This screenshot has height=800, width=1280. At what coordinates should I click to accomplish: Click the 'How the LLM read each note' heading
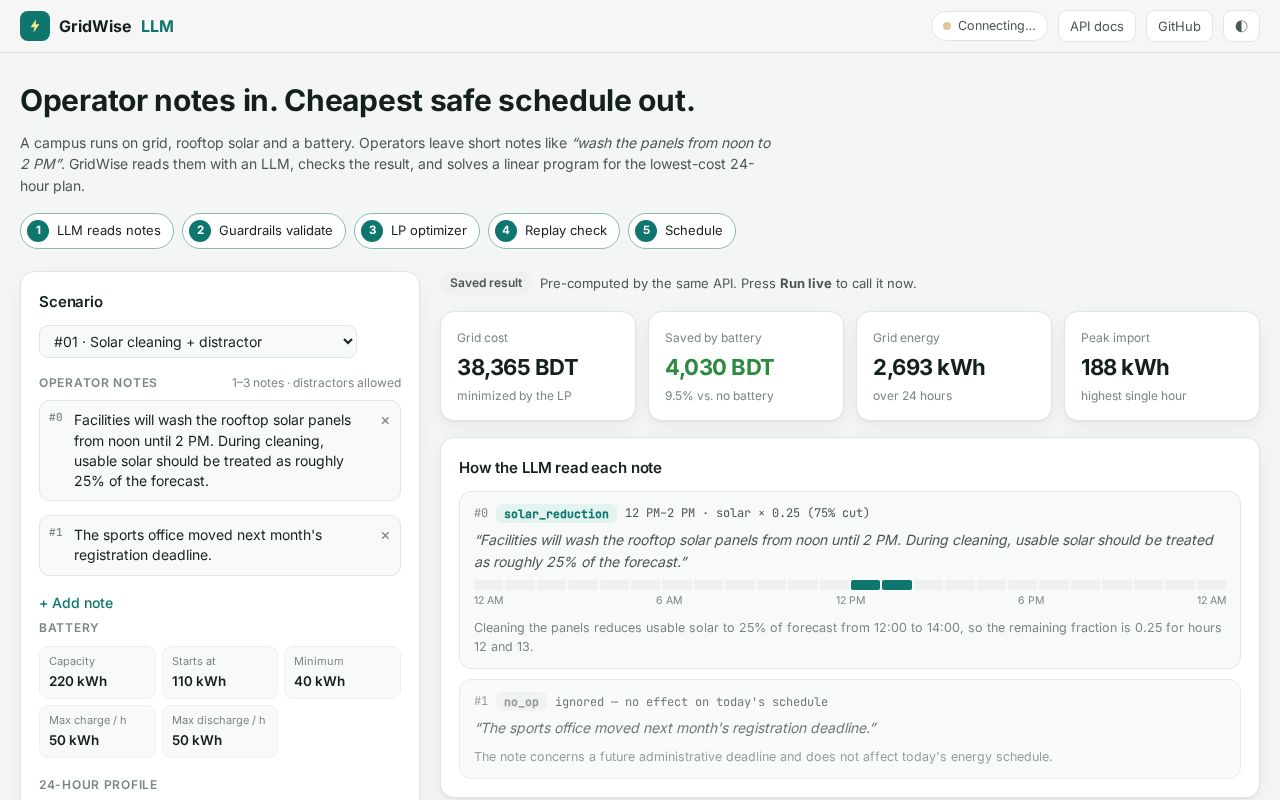coord(560,468)
